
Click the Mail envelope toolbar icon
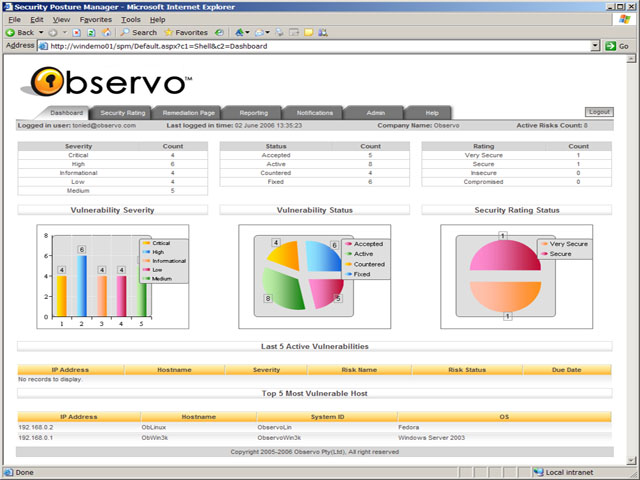(259, 33)
